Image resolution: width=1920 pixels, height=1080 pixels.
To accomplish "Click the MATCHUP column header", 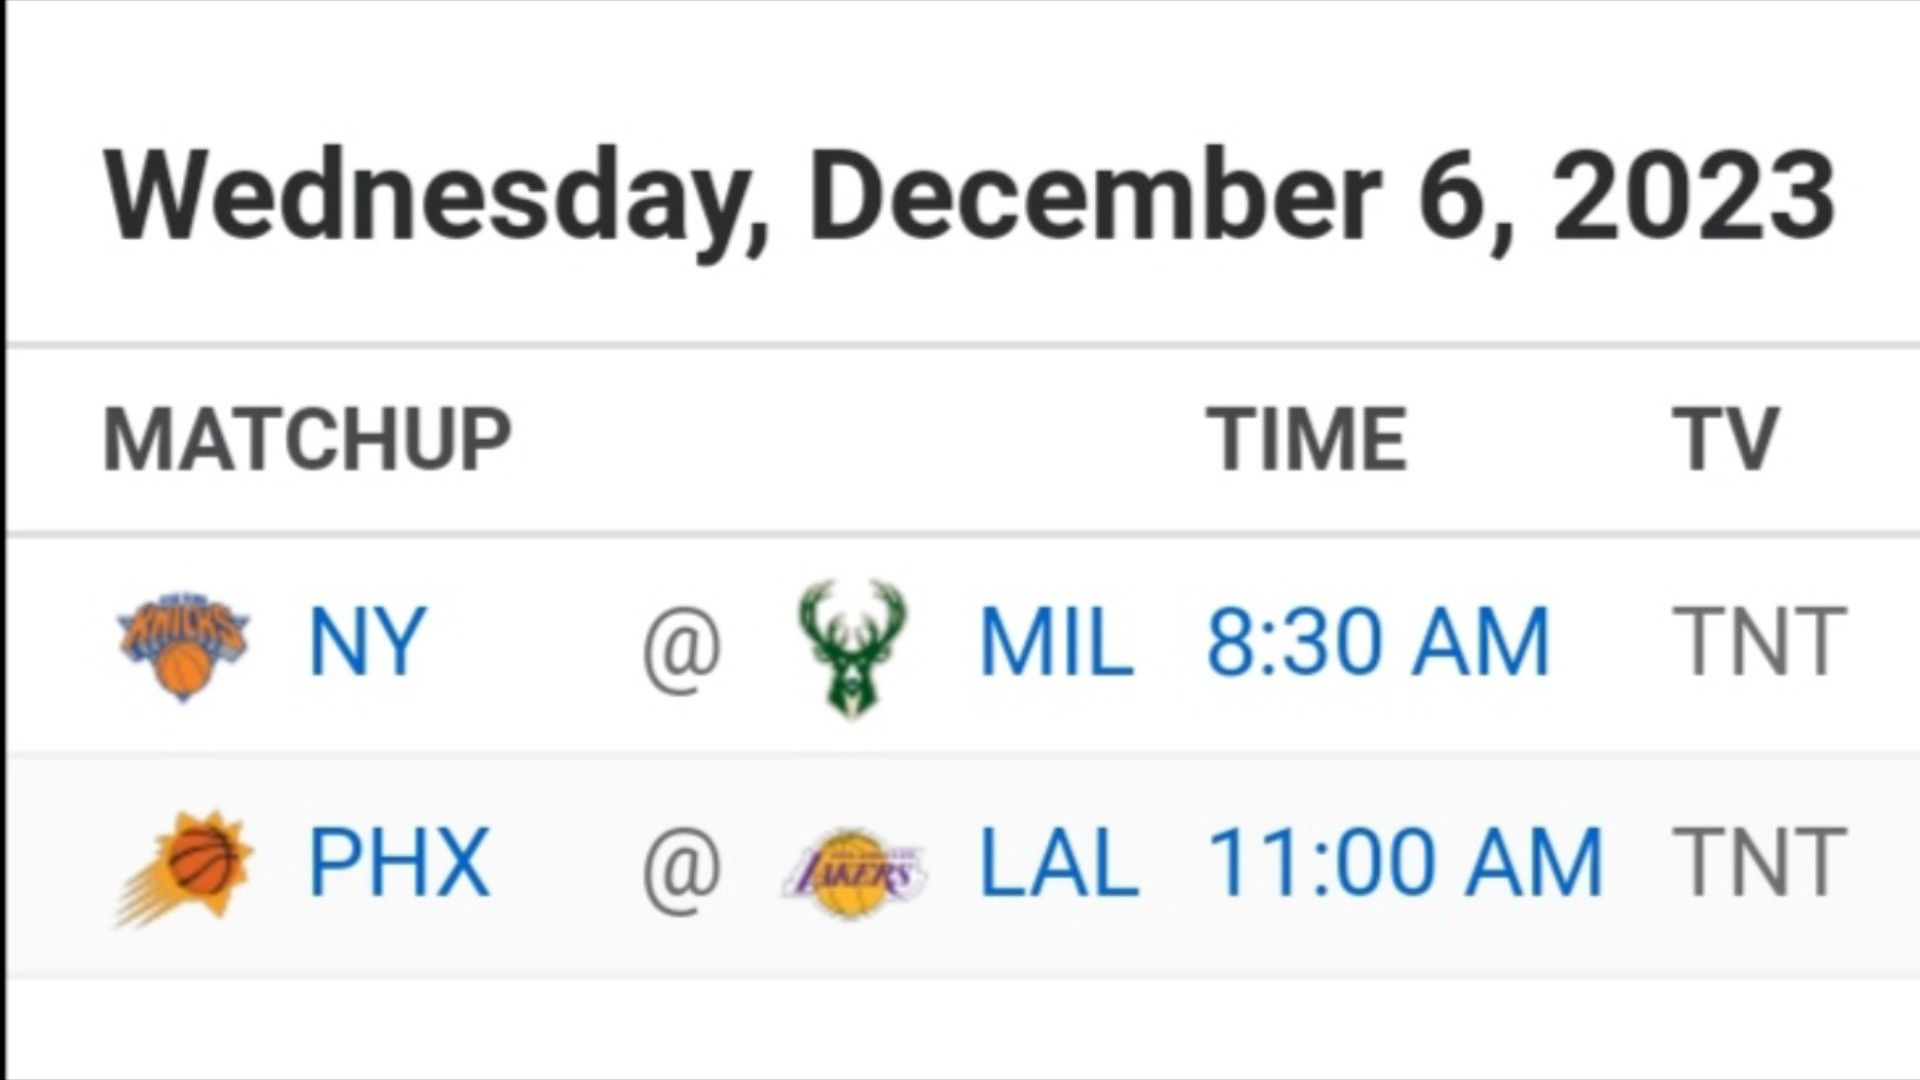I will tap(307, 438).
